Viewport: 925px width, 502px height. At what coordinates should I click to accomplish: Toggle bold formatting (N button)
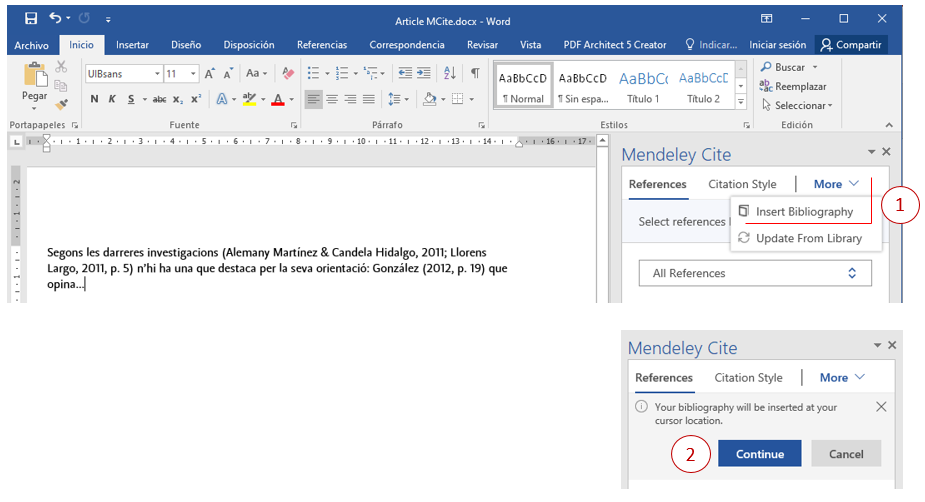coord(94,99)
